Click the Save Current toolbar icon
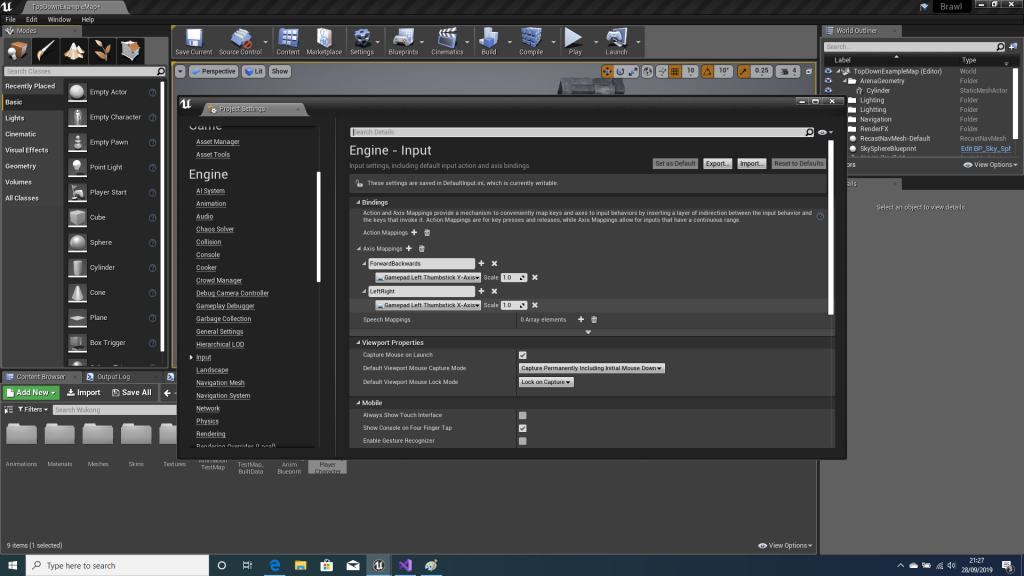Viewport: 1024px width, 576px height. 193,41
